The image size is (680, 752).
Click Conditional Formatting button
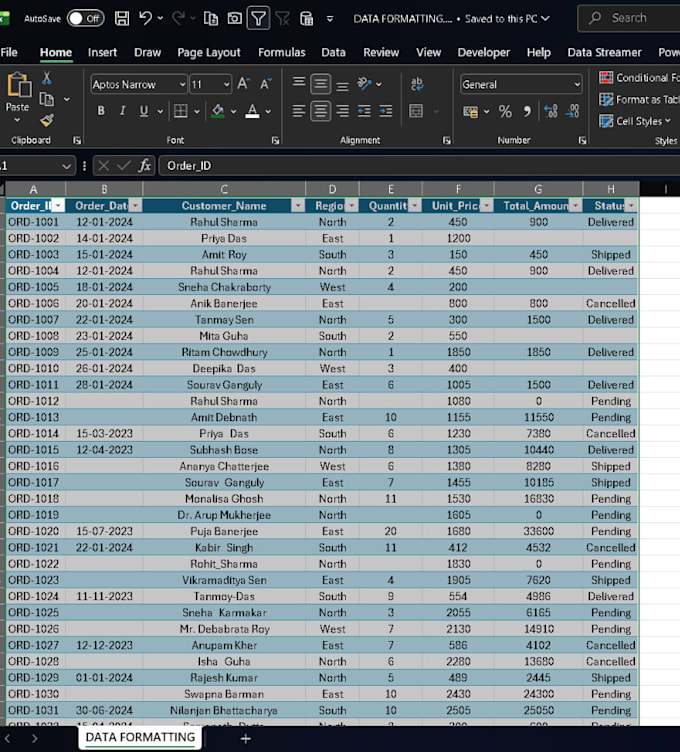pyautogui.click(x=640, y=77)
